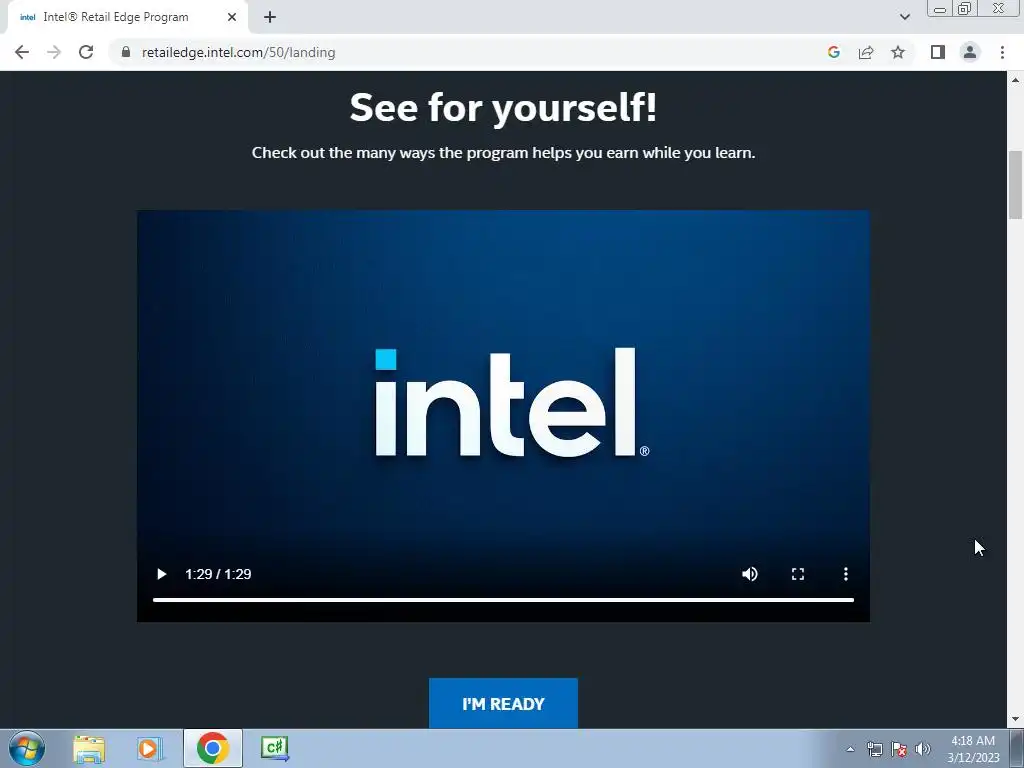Bookmark this page with star
1024x768 pixels.
tap(898, 52)
